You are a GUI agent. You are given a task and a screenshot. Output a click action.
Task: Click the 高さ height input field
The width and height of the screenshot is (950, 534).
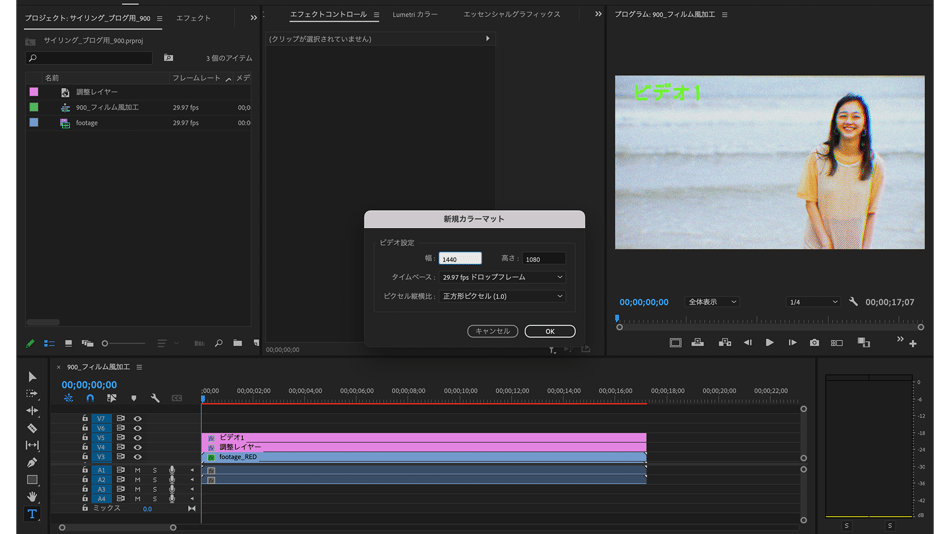543,259
